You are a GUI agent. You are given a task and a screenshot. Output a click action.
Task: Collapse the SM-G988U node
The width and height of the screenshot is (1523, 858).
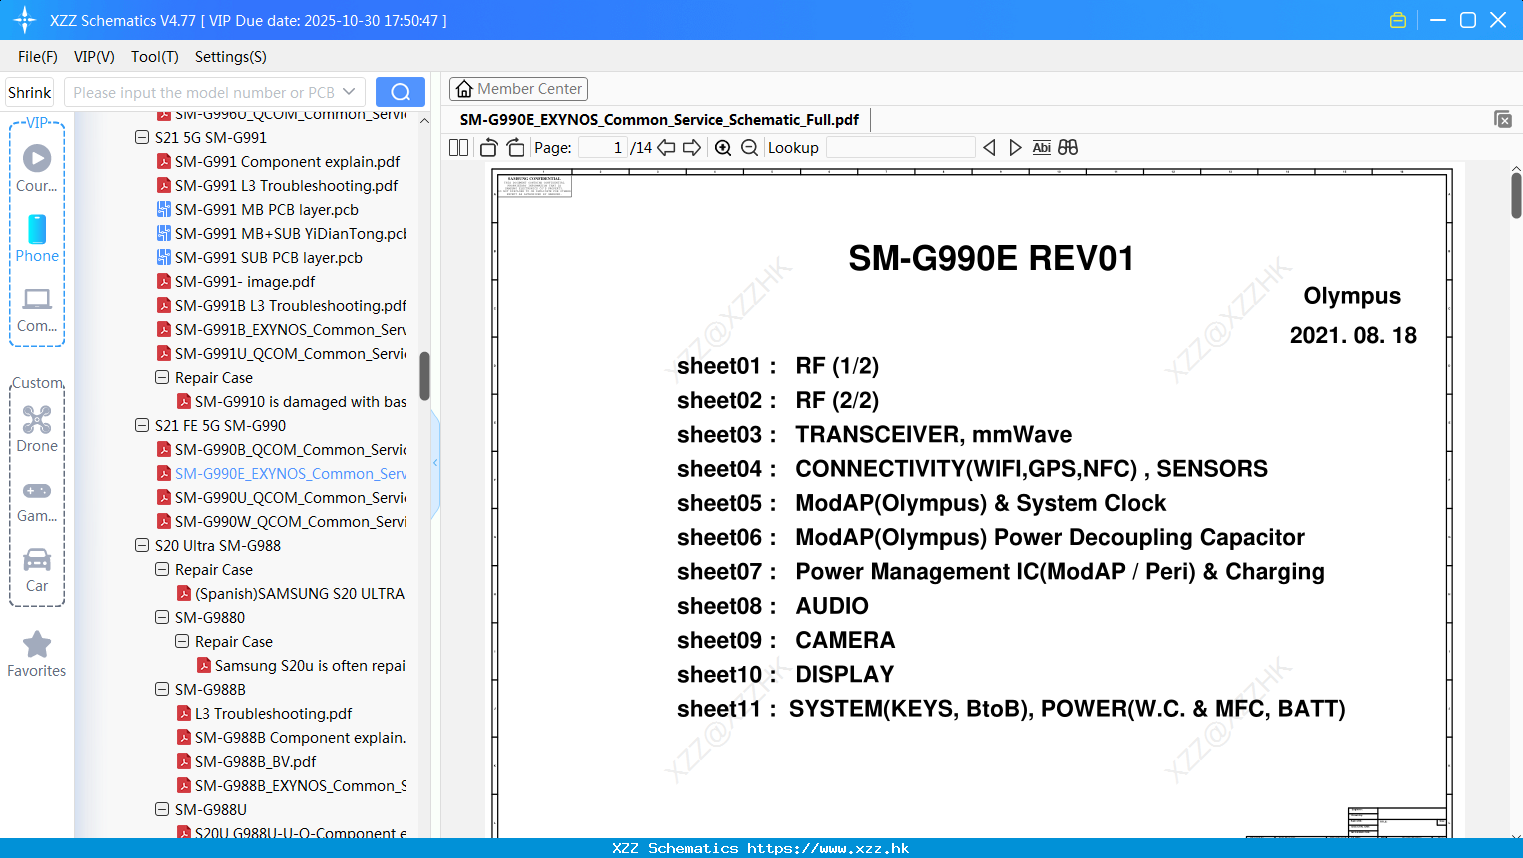[x=162, y=809]
